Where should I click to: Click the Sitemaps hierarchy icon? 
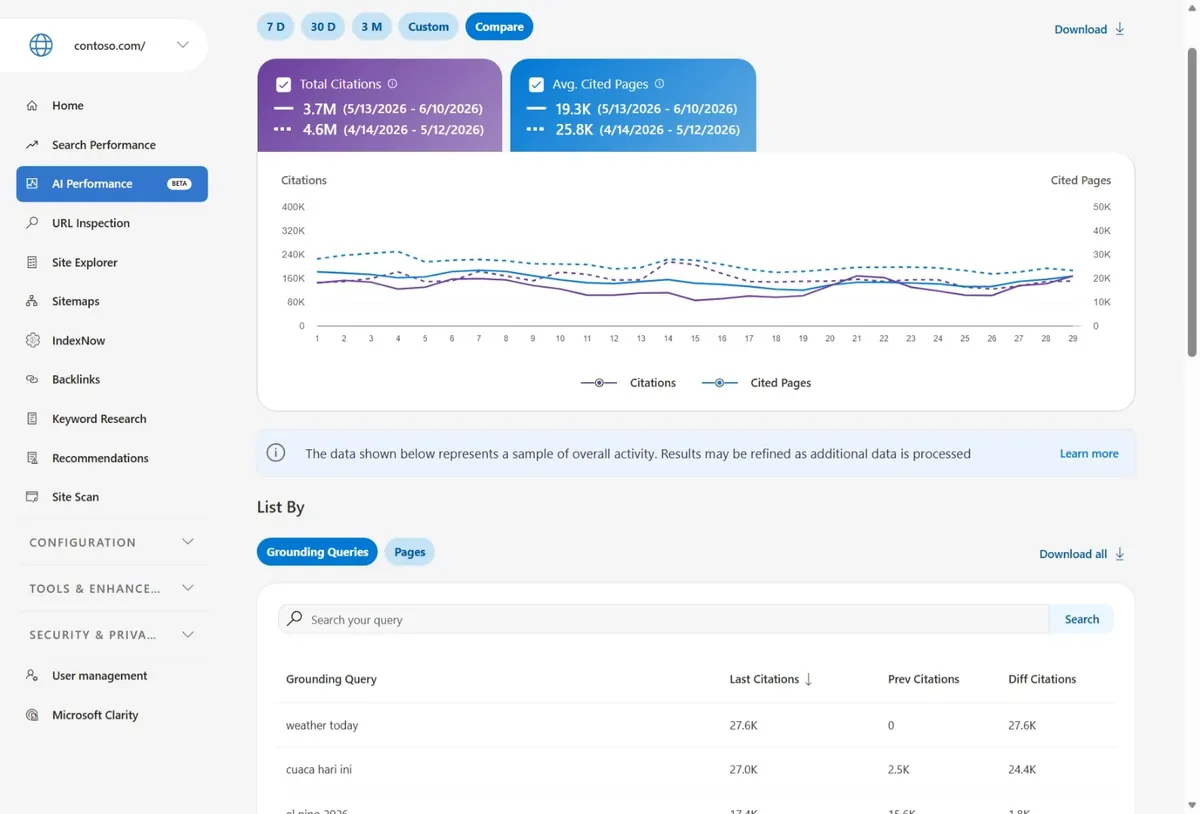coord(32,301)
